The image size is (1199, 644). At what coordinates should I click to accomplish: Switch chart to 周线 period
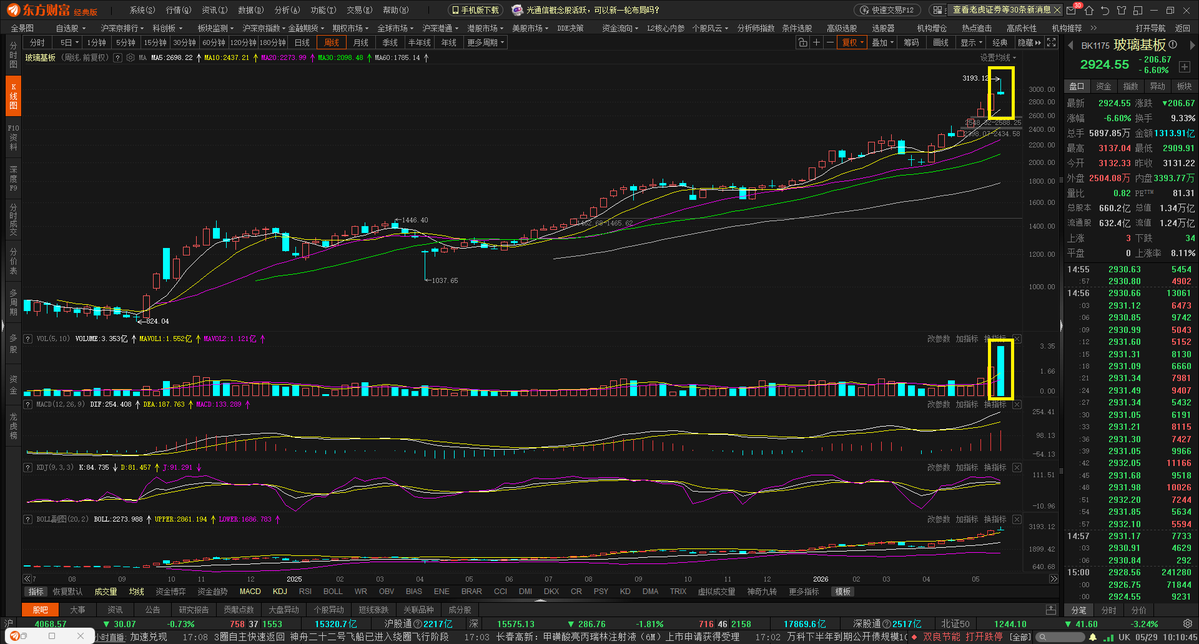point(331,43)
